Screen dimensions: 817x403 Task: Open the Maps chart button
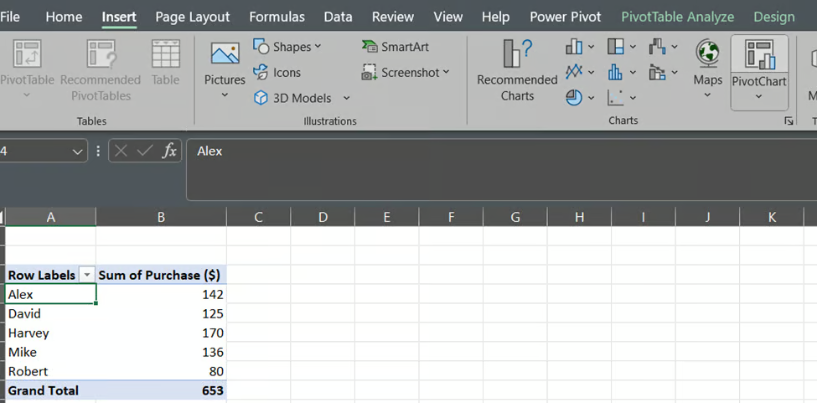[707, 65]
